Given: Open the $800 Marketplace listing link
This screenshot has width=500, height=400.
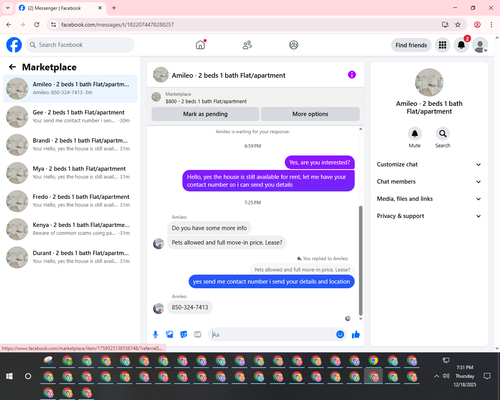Looking at the screenshot, I should point(206,101).
